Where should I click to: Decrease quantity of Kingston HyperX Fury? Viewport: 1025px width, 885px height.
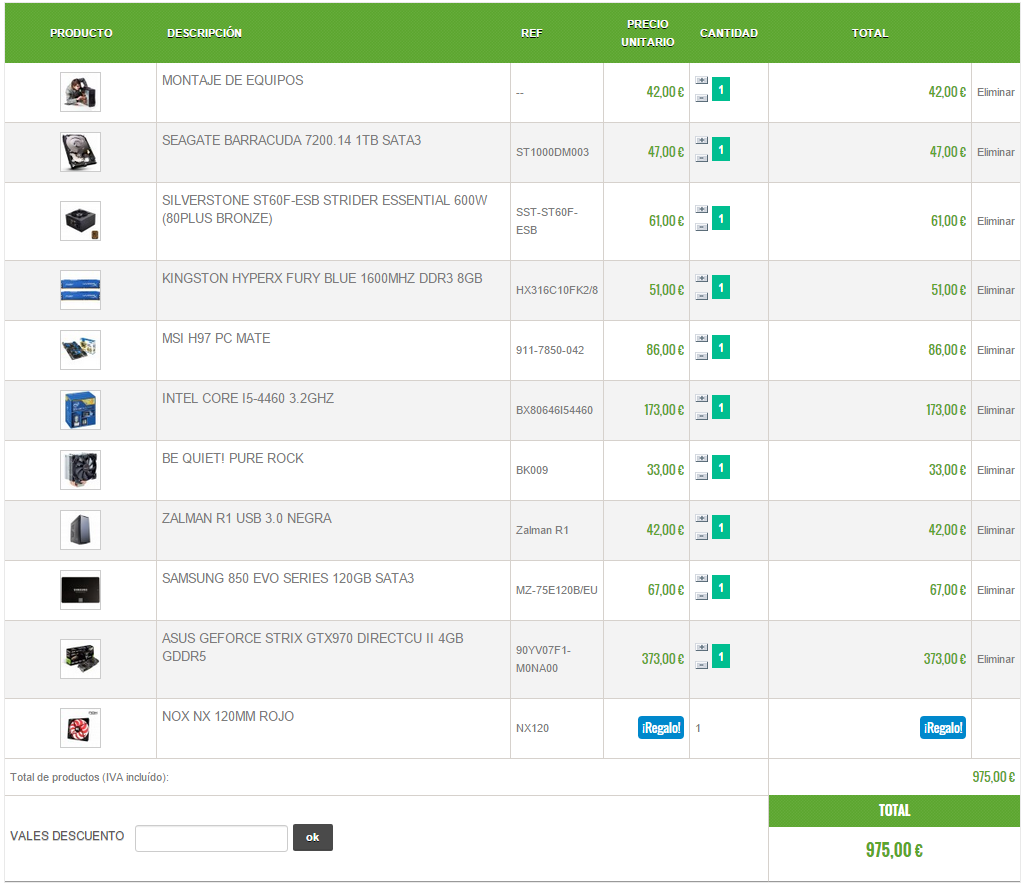tap(701, 296)
